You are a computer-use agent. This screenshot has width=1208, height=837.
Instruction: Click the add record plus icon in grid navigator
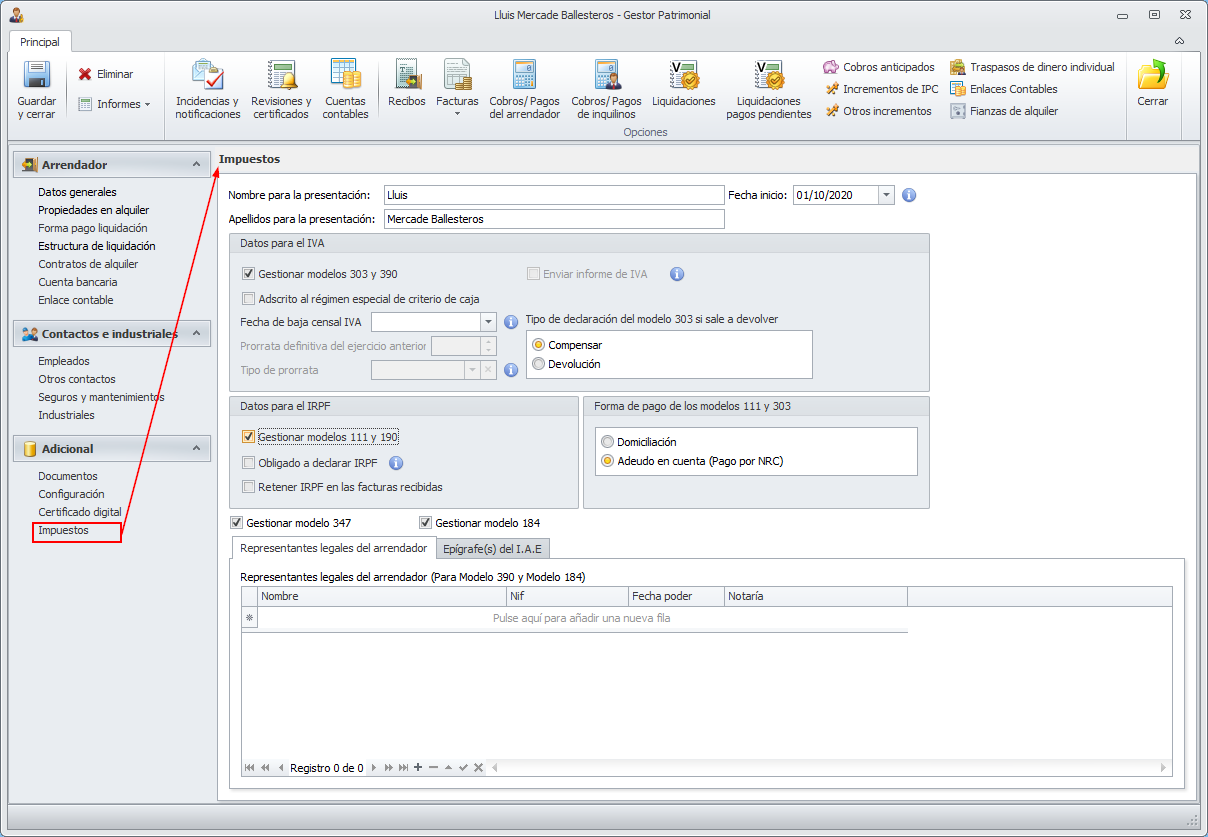418,768
